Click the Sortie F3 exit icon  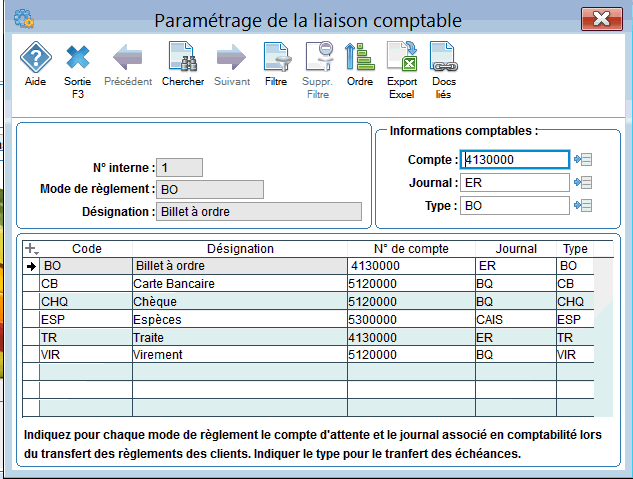78,58
